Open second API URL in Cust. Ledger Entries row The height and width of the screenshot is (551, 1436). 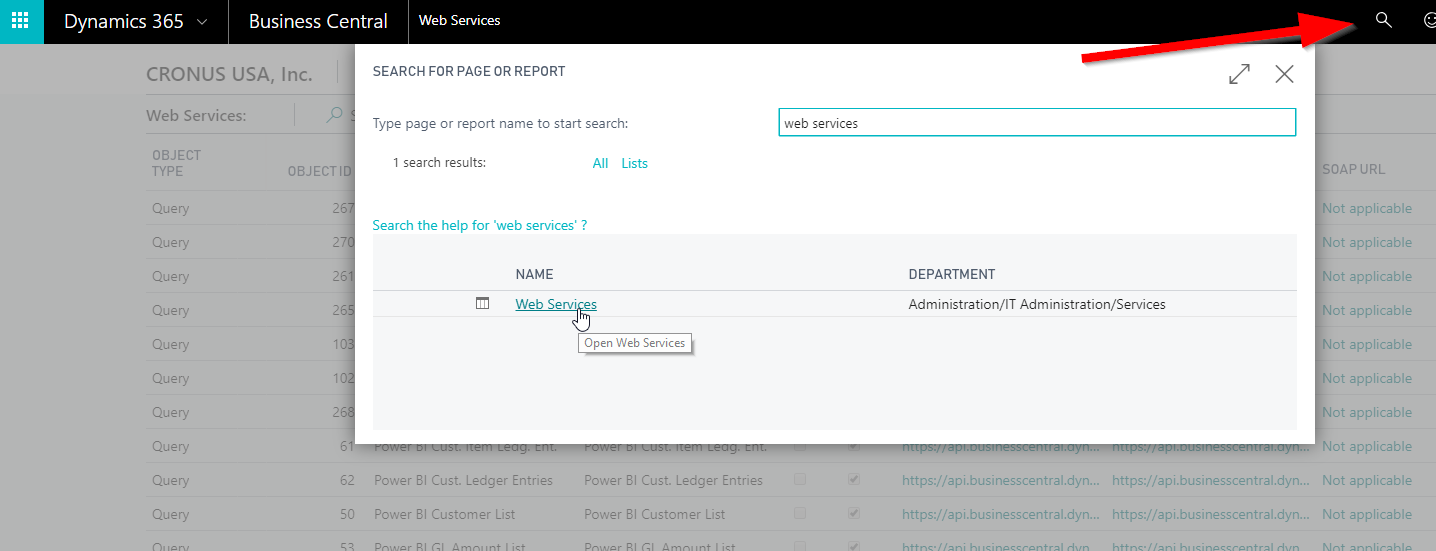pyautogui.click(x=1211, y=480)
